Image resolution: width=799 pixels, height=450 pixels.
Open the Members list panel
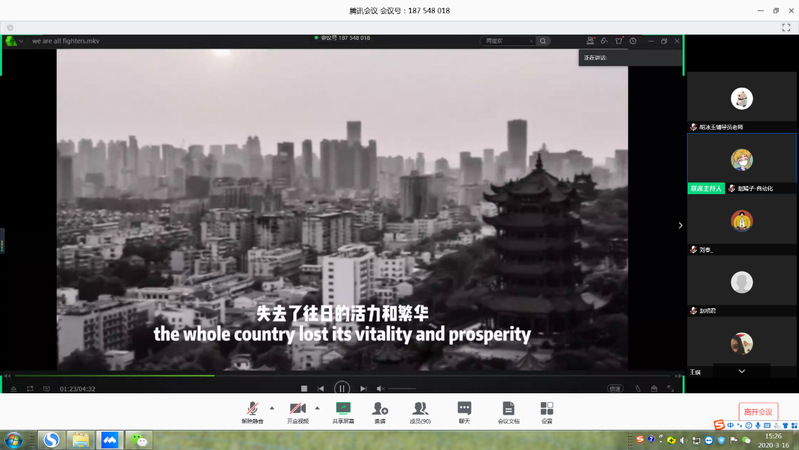[420, 409]
